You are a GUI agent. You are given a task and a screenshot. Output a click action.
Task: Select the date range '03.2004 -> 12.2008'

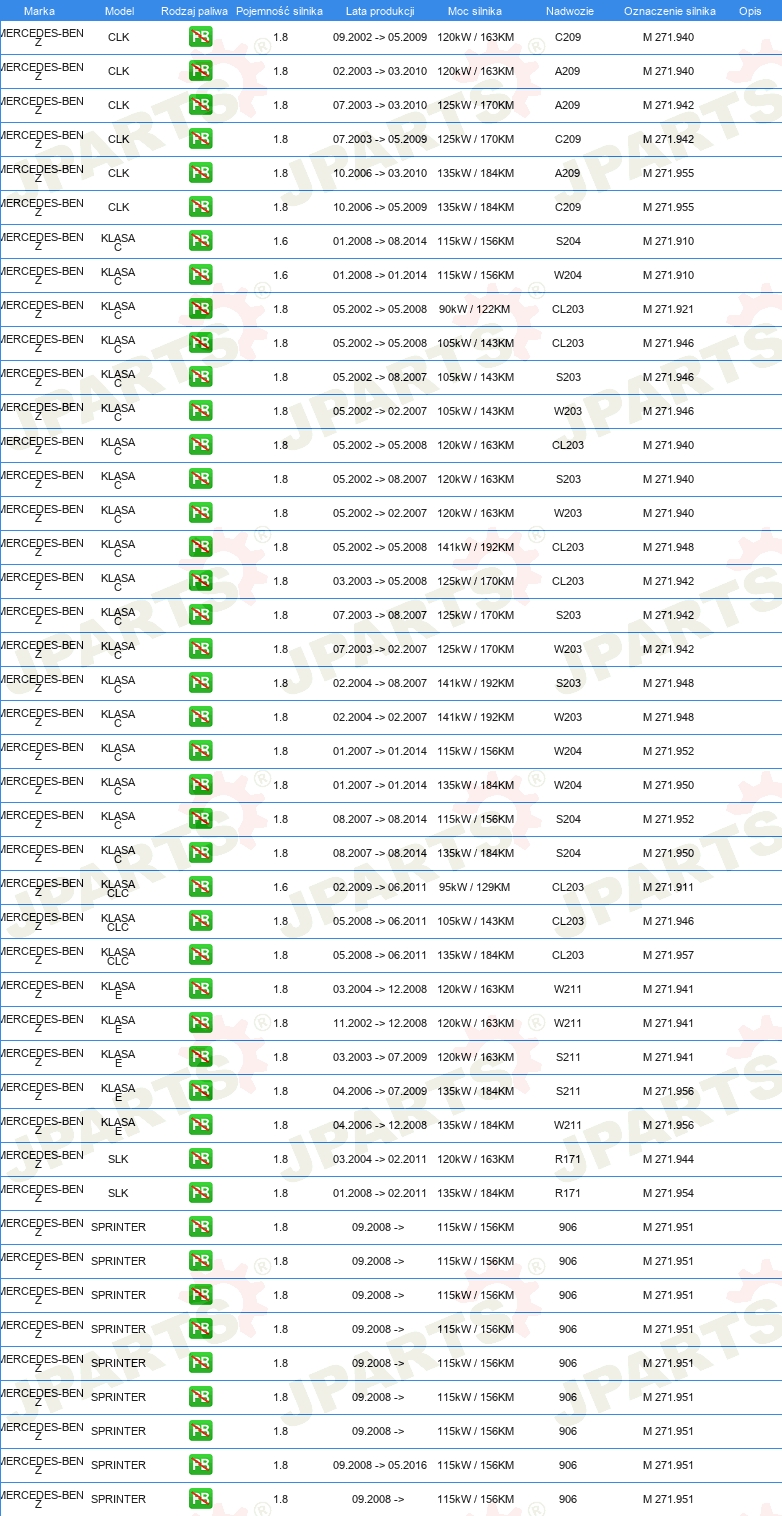pos(380,990)
